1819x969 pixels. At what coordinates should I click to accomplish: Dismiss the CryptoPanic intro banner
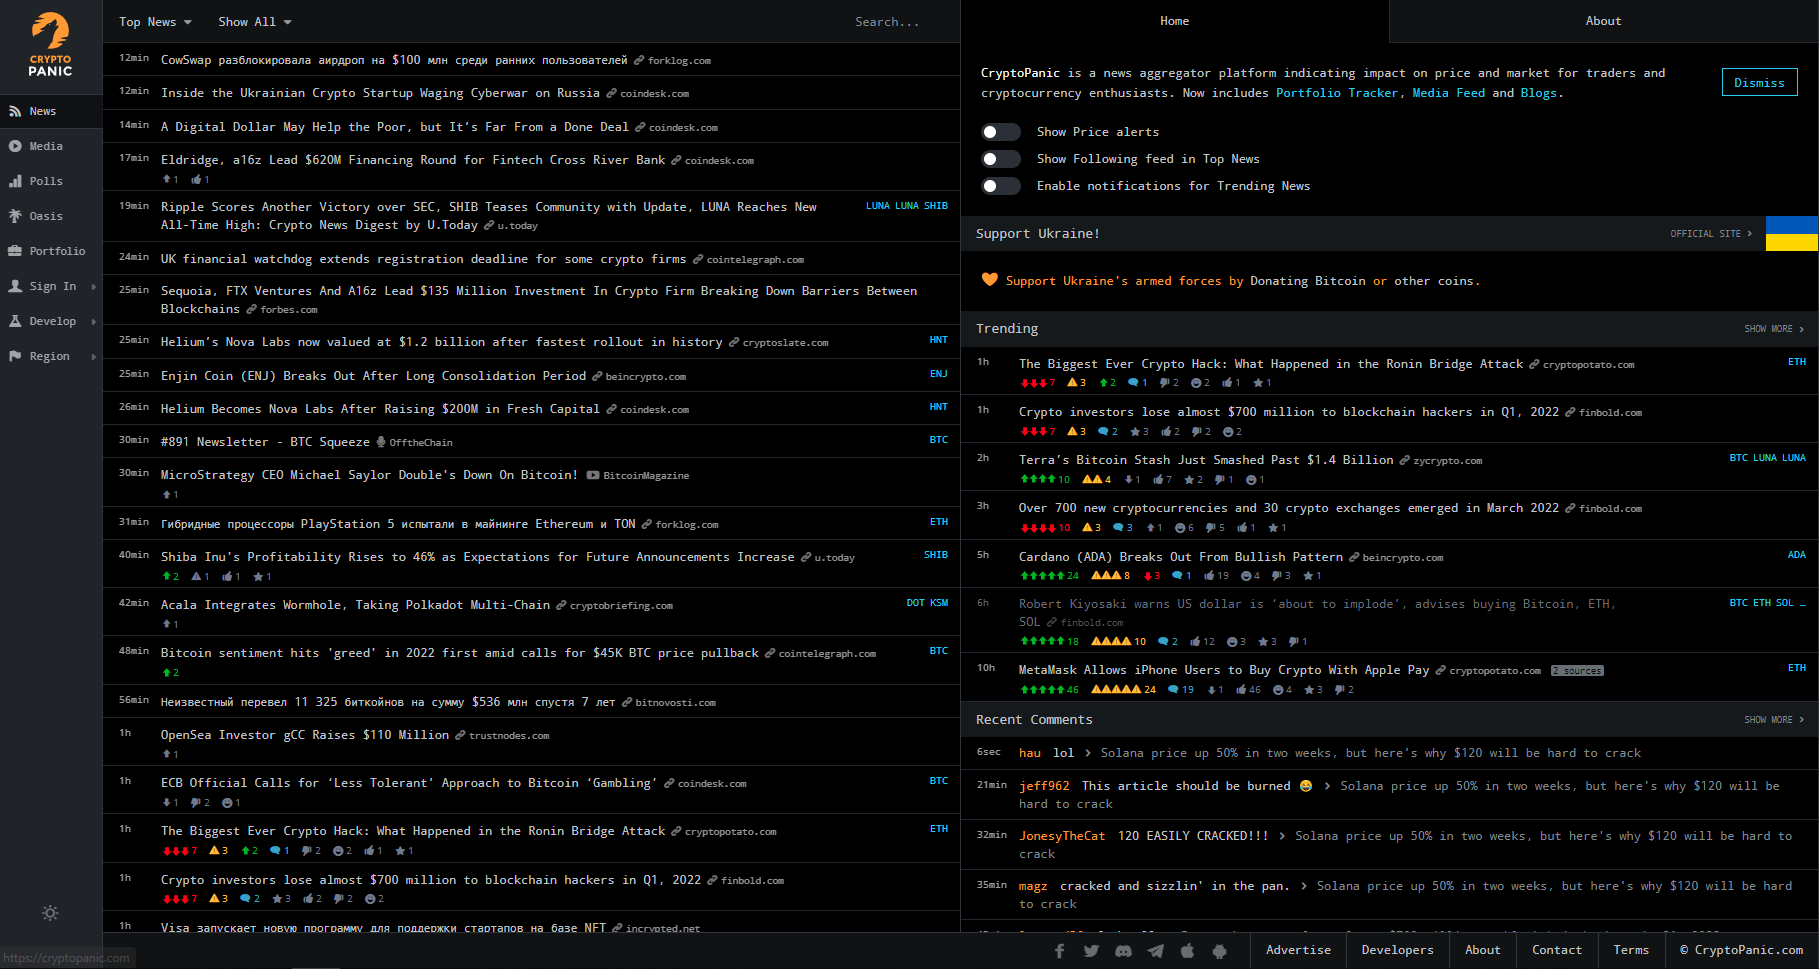point(1759,83)
